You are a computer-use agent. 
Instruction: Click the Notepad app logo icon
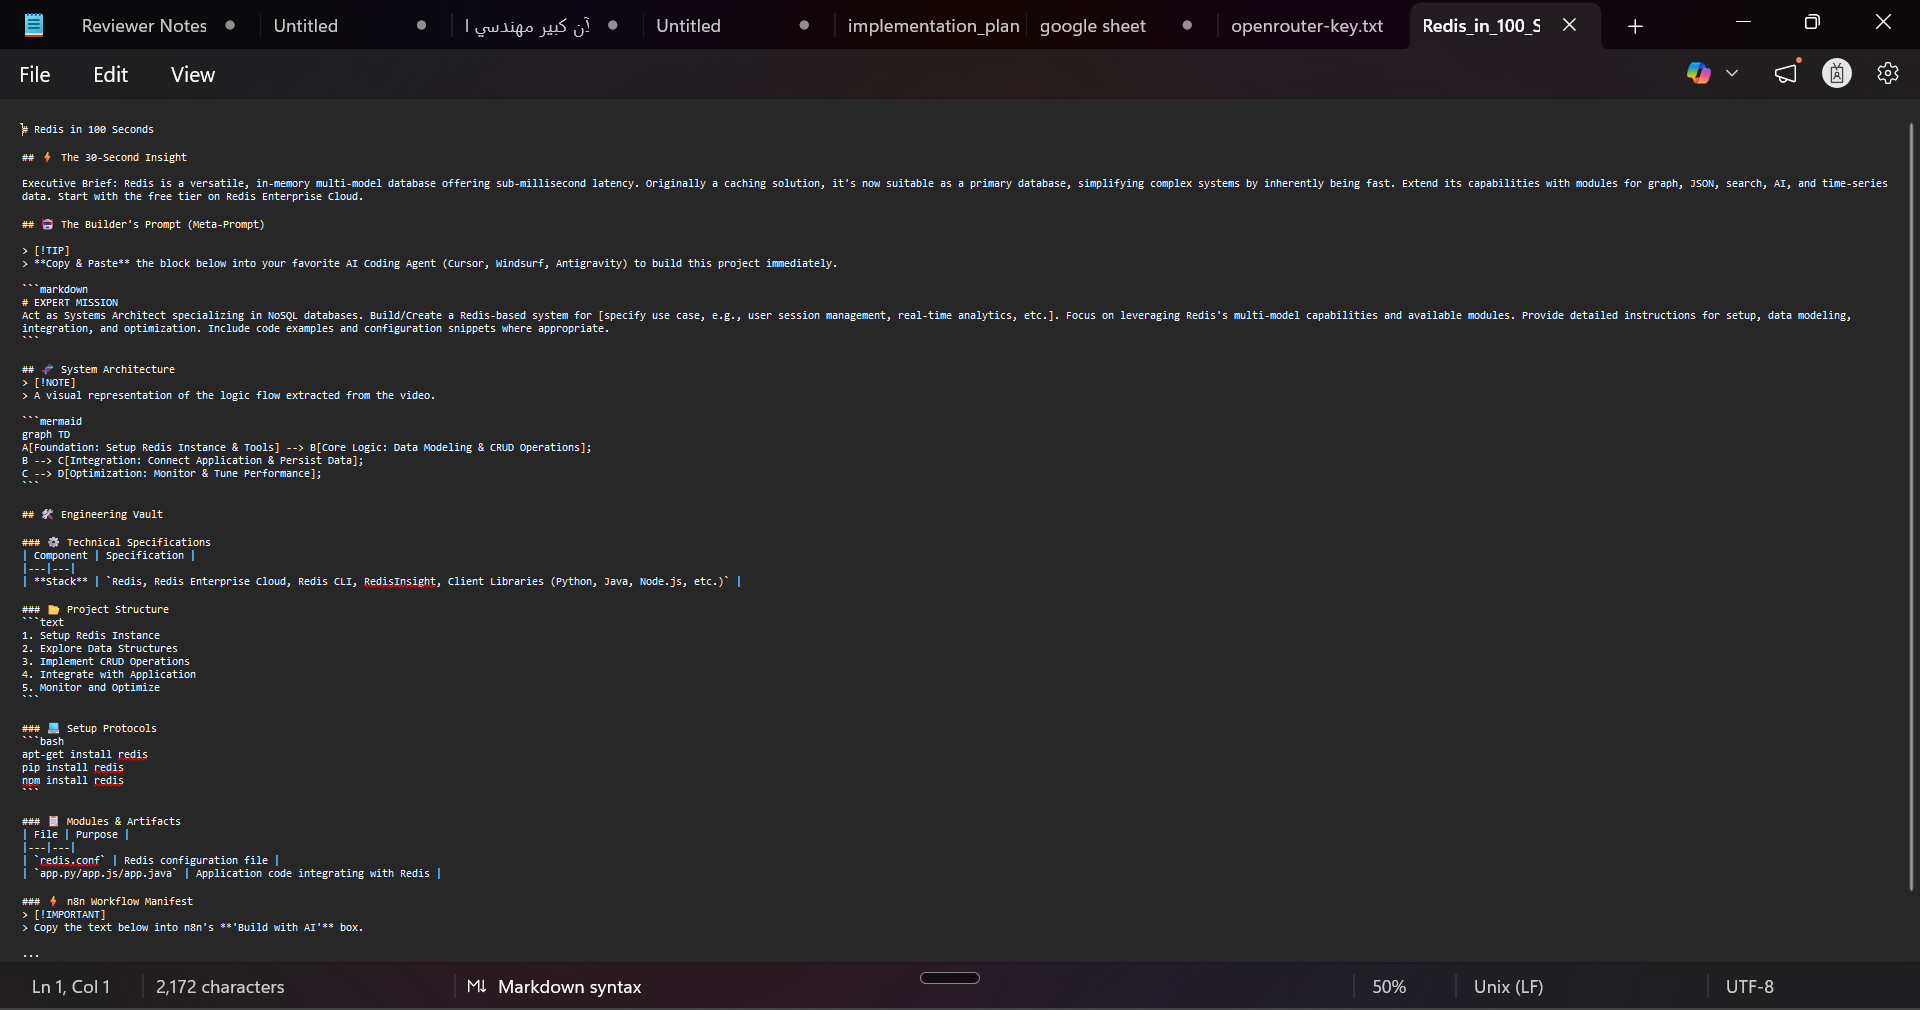pos(33,24)
